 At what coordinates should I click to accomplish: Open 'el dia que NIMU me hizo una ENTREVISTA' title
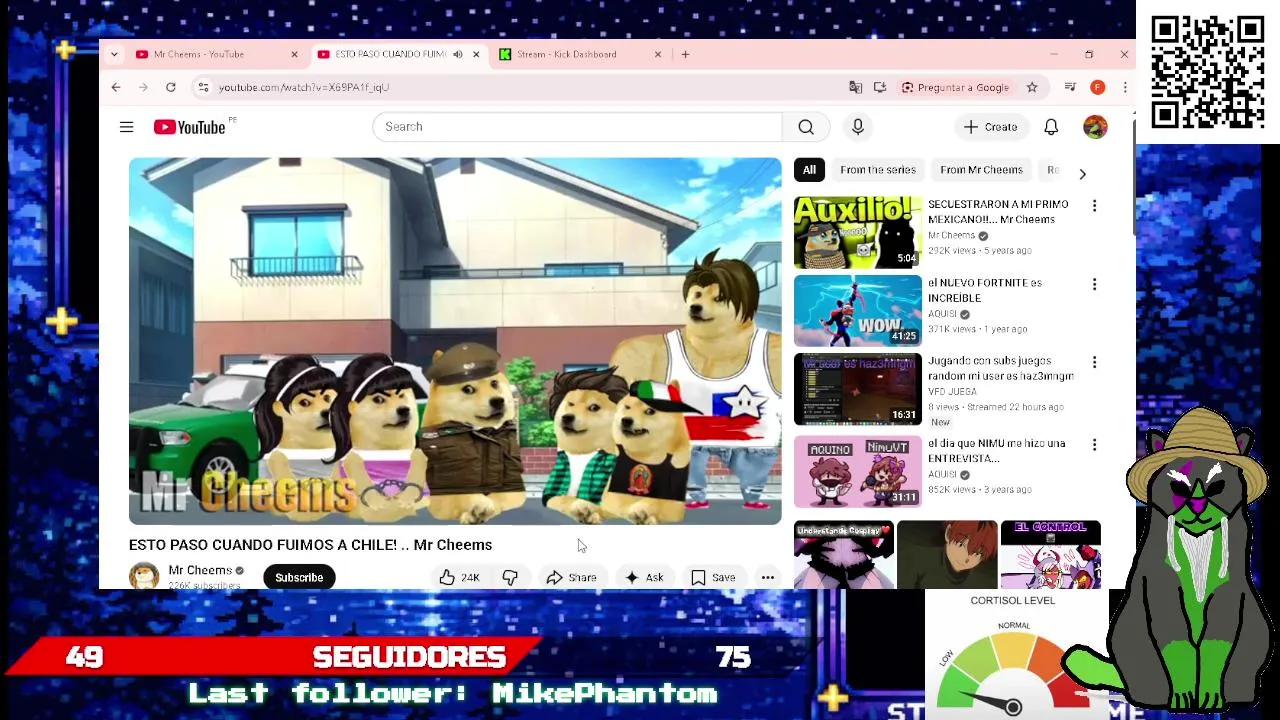[997, 451]
